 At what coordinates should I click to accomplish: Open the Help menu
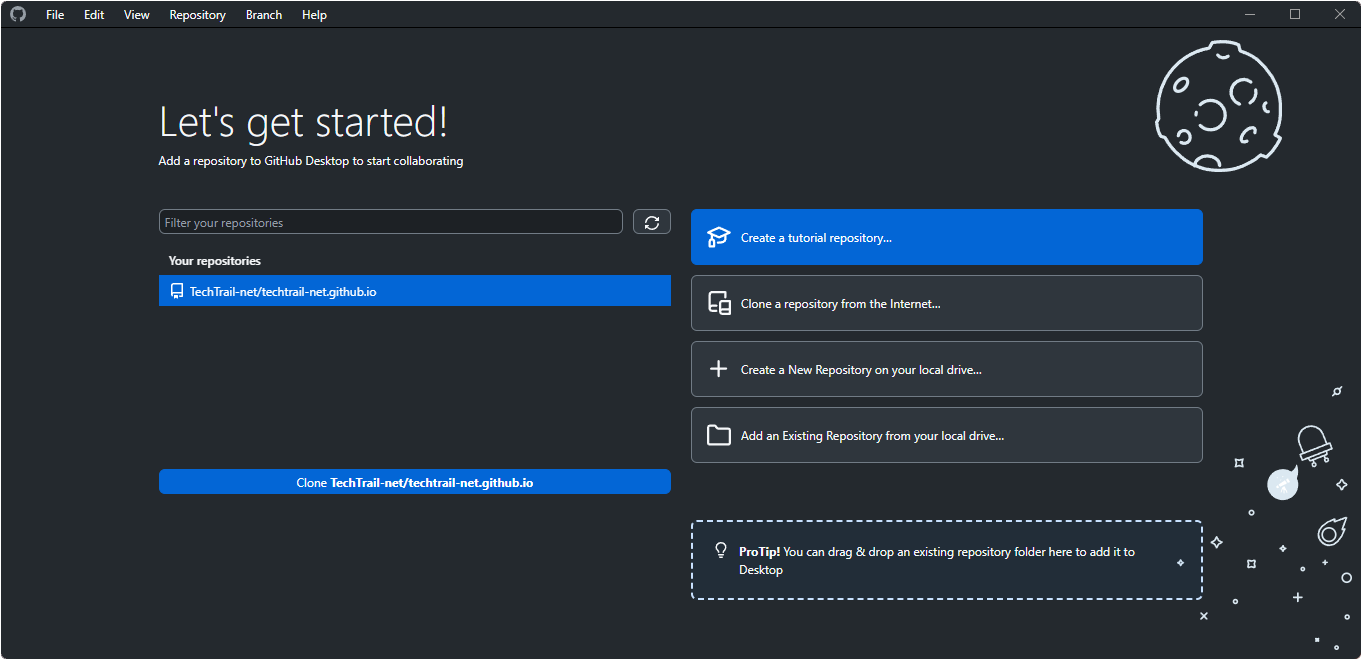point(314,15)
